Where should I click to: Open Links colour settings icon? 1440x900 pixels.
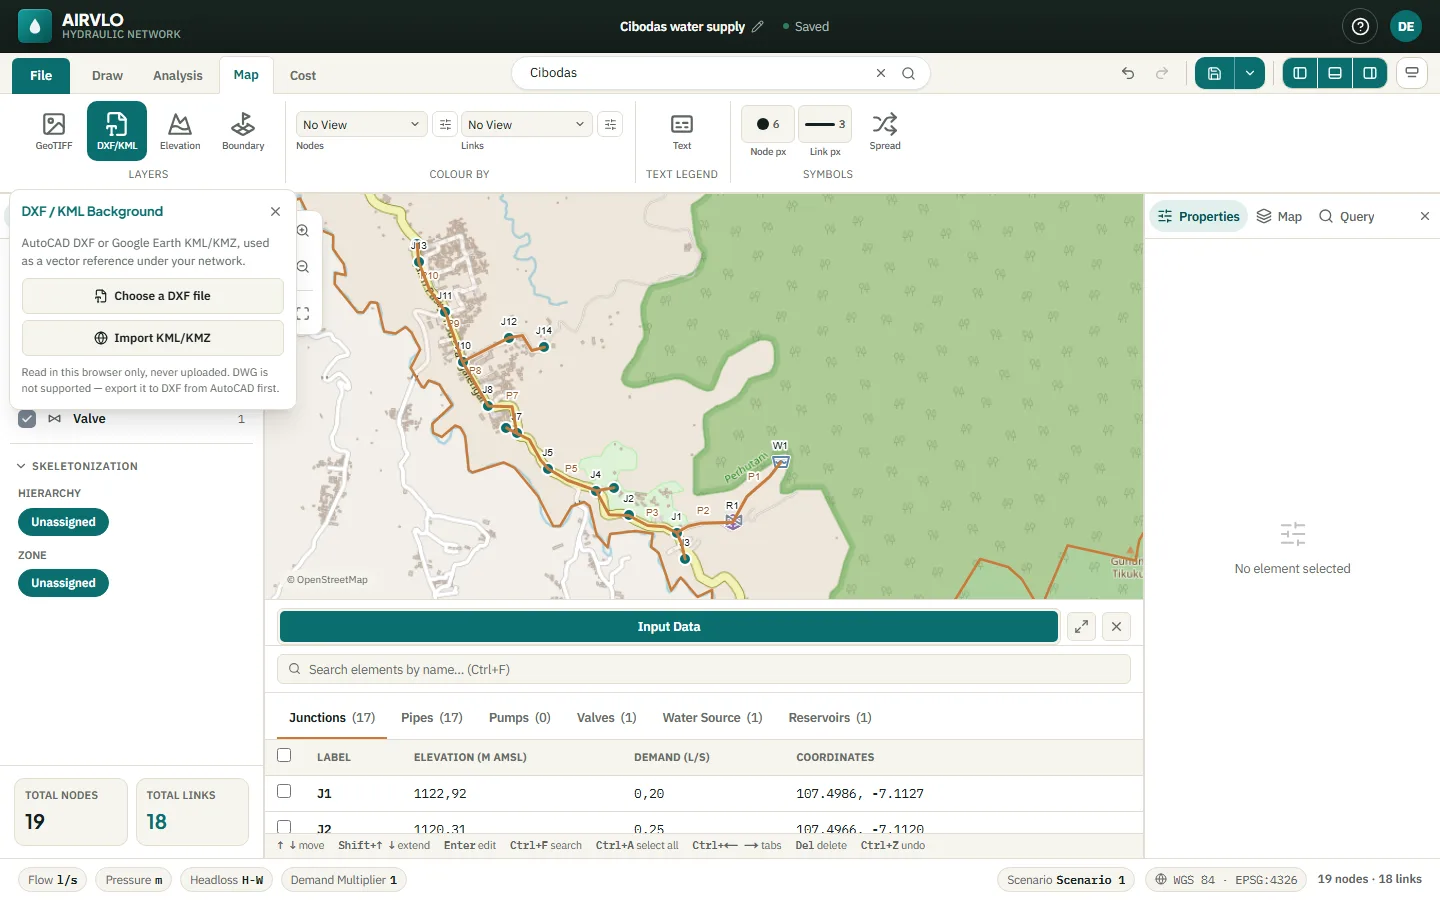pos(610,124)
